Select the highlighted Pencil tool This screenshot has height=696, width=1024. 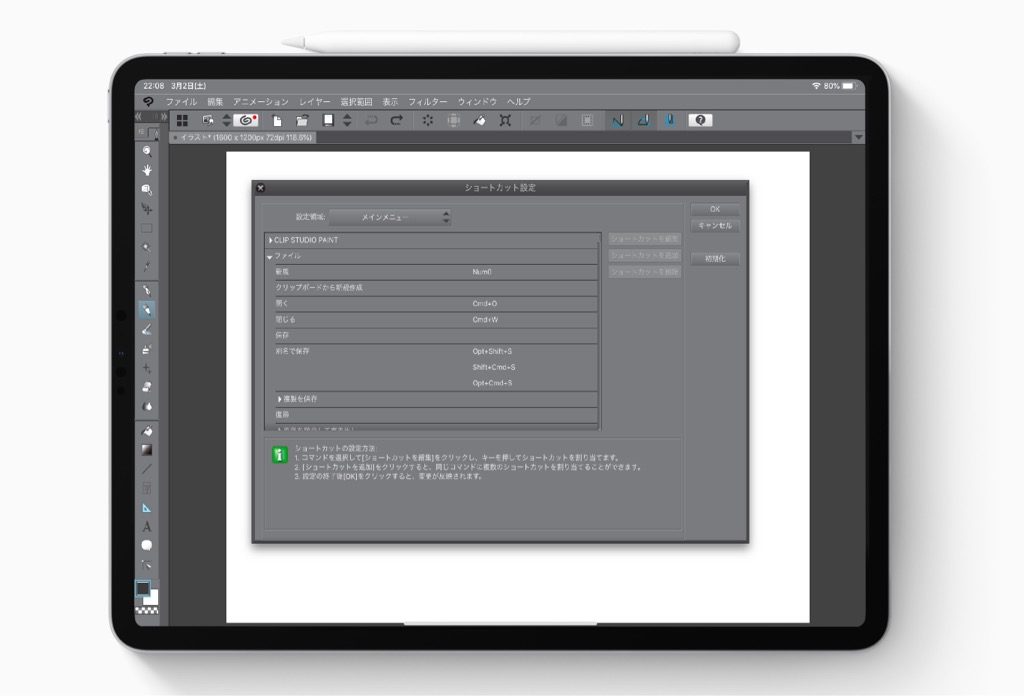[147, 310]
